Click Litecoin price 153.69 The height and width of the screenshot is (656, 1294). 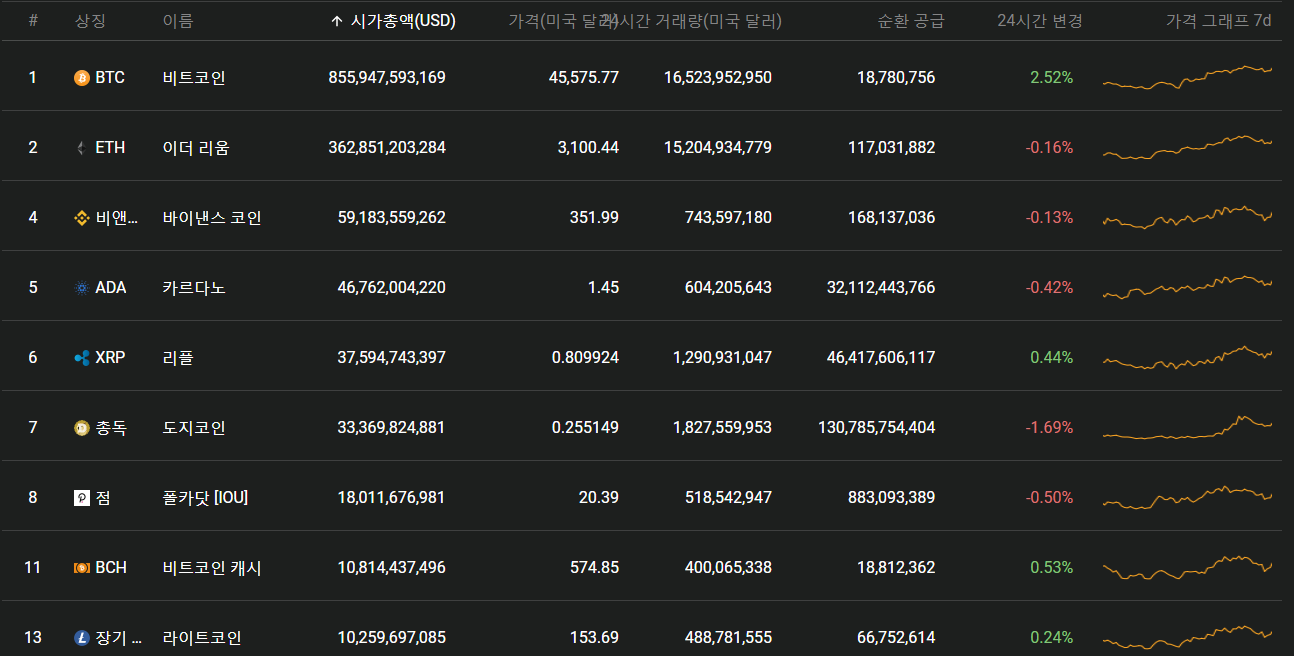pos(596,637)
